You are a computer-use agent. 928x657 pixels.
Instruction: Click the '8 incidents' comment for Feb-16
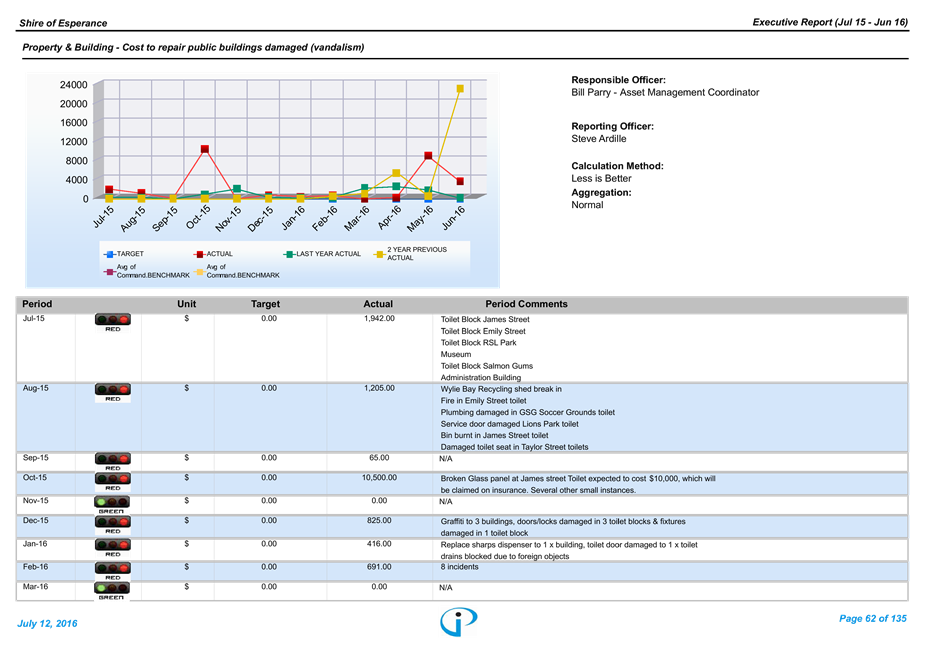pos(459,567)
